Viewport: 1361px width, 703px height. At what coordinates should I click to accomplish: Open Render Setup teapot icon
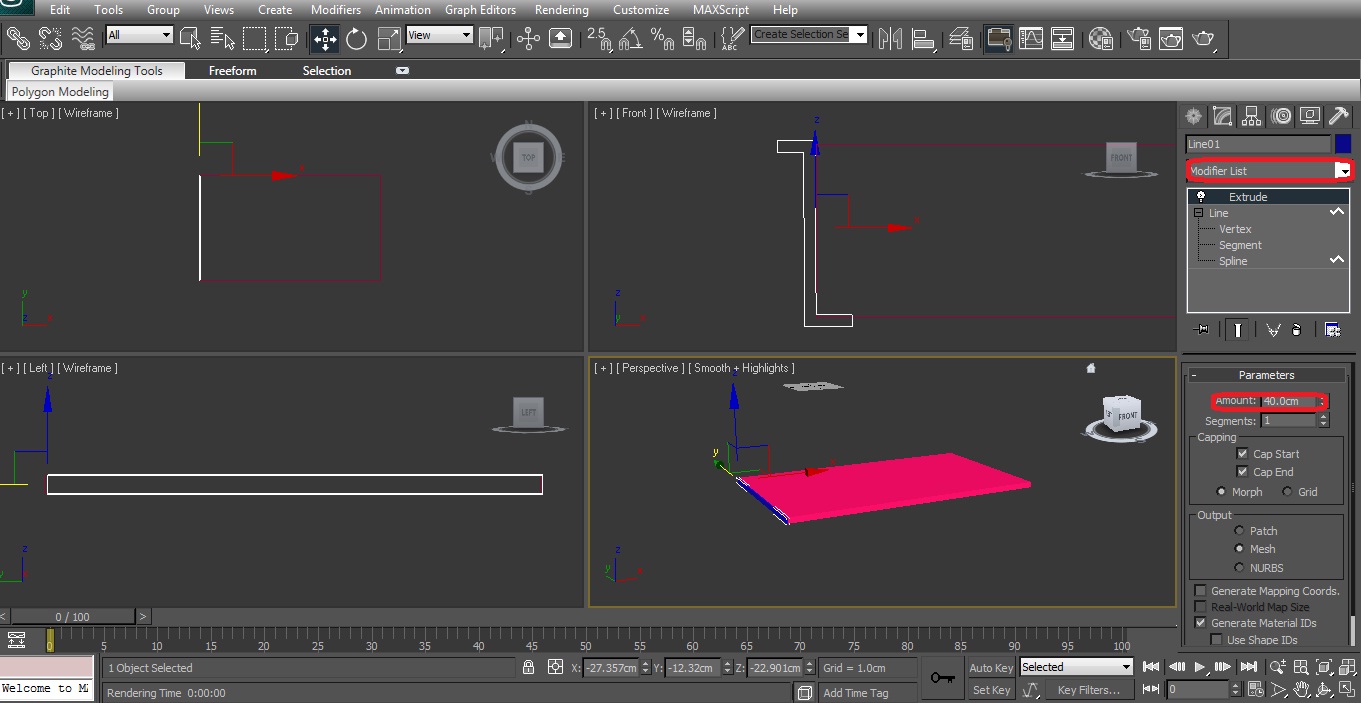click(x=1139, y=39)
